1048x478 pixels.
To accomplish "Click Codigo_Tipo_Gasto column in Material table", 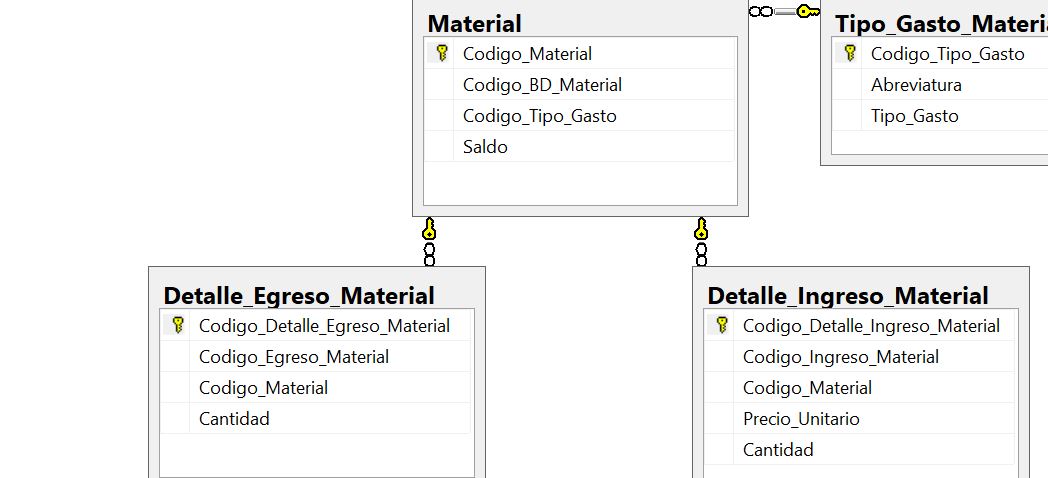I will click(x=580, y=116).
